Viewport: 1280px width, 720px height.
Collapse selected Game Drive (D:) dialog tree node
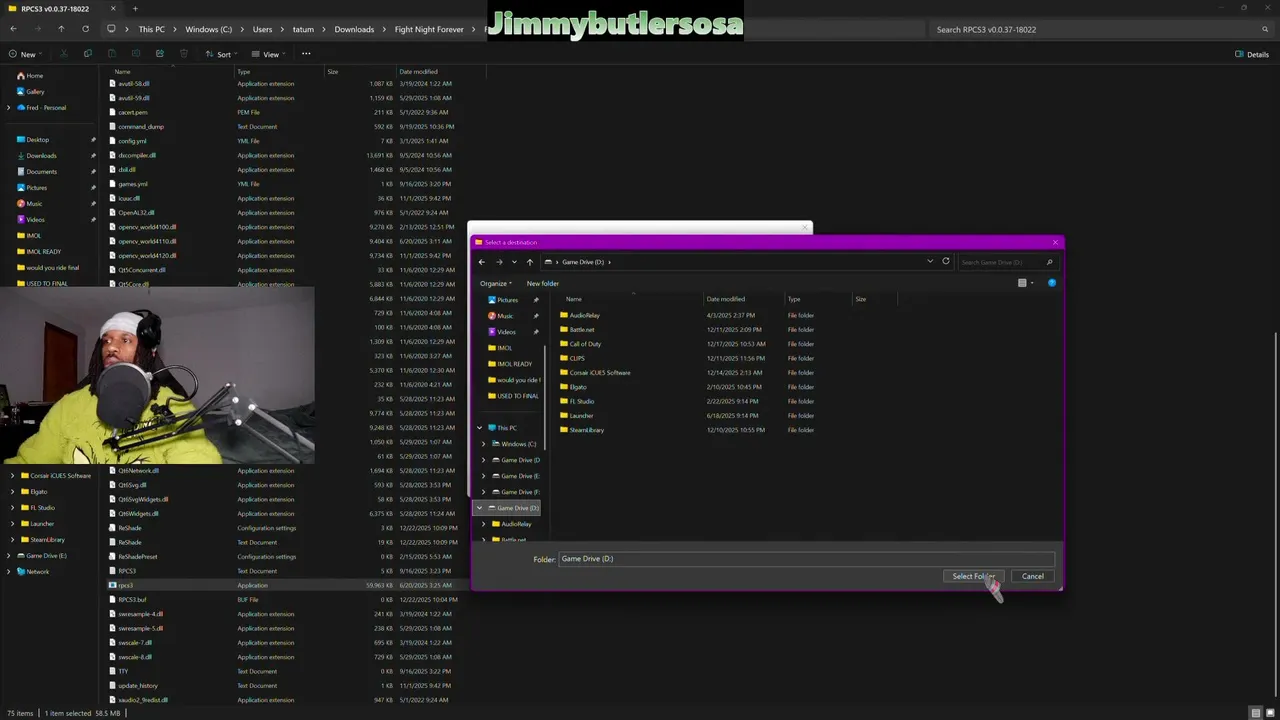(x=479, y=508)
